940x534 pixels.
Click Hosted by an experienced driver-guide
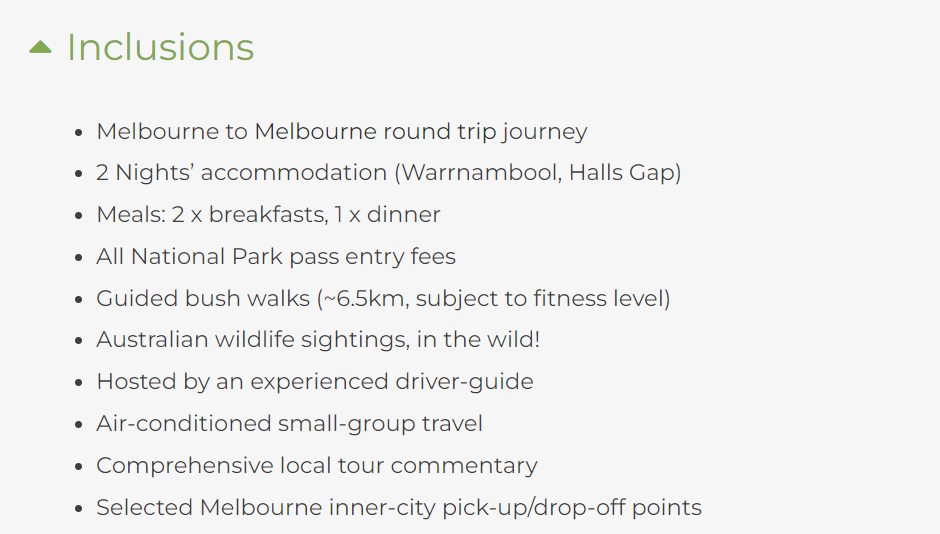coord(315,382)
